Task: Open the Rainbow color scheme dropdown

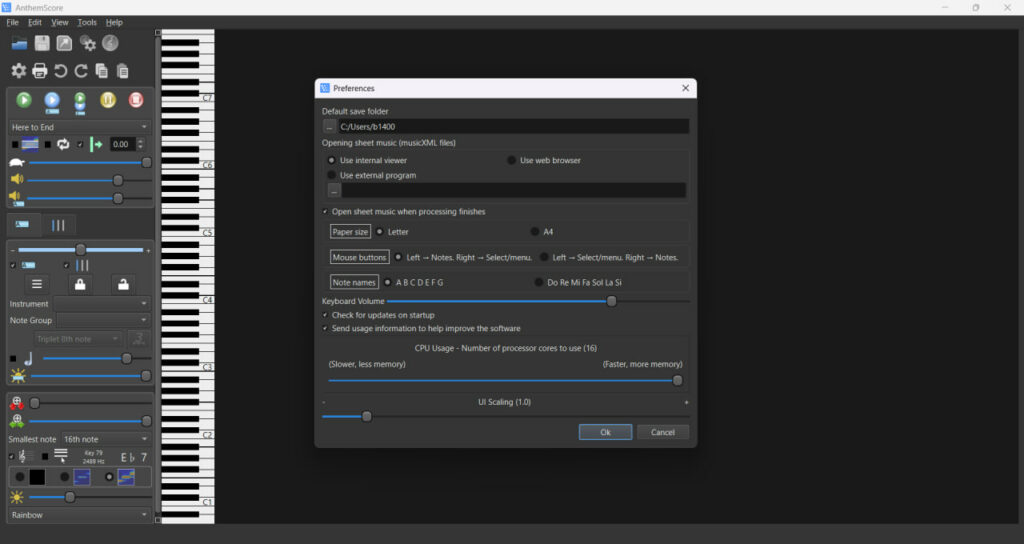Action: click(x=80, y=515)
